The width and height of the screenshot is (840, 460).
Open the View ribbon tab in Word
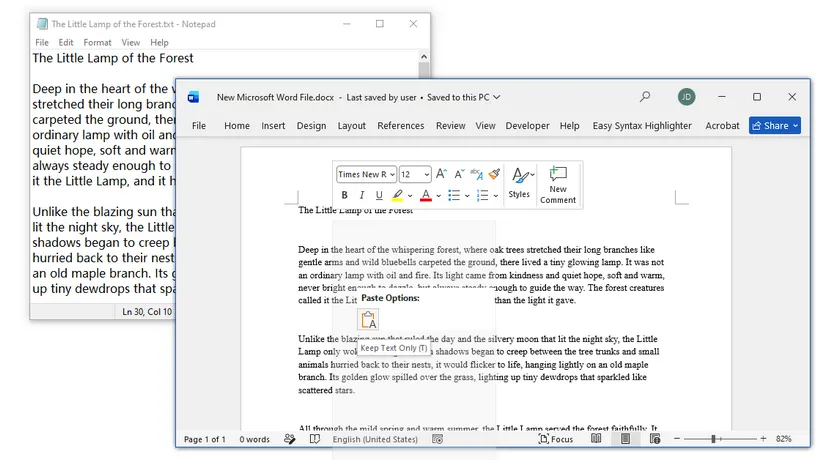(x=485, y=126)
